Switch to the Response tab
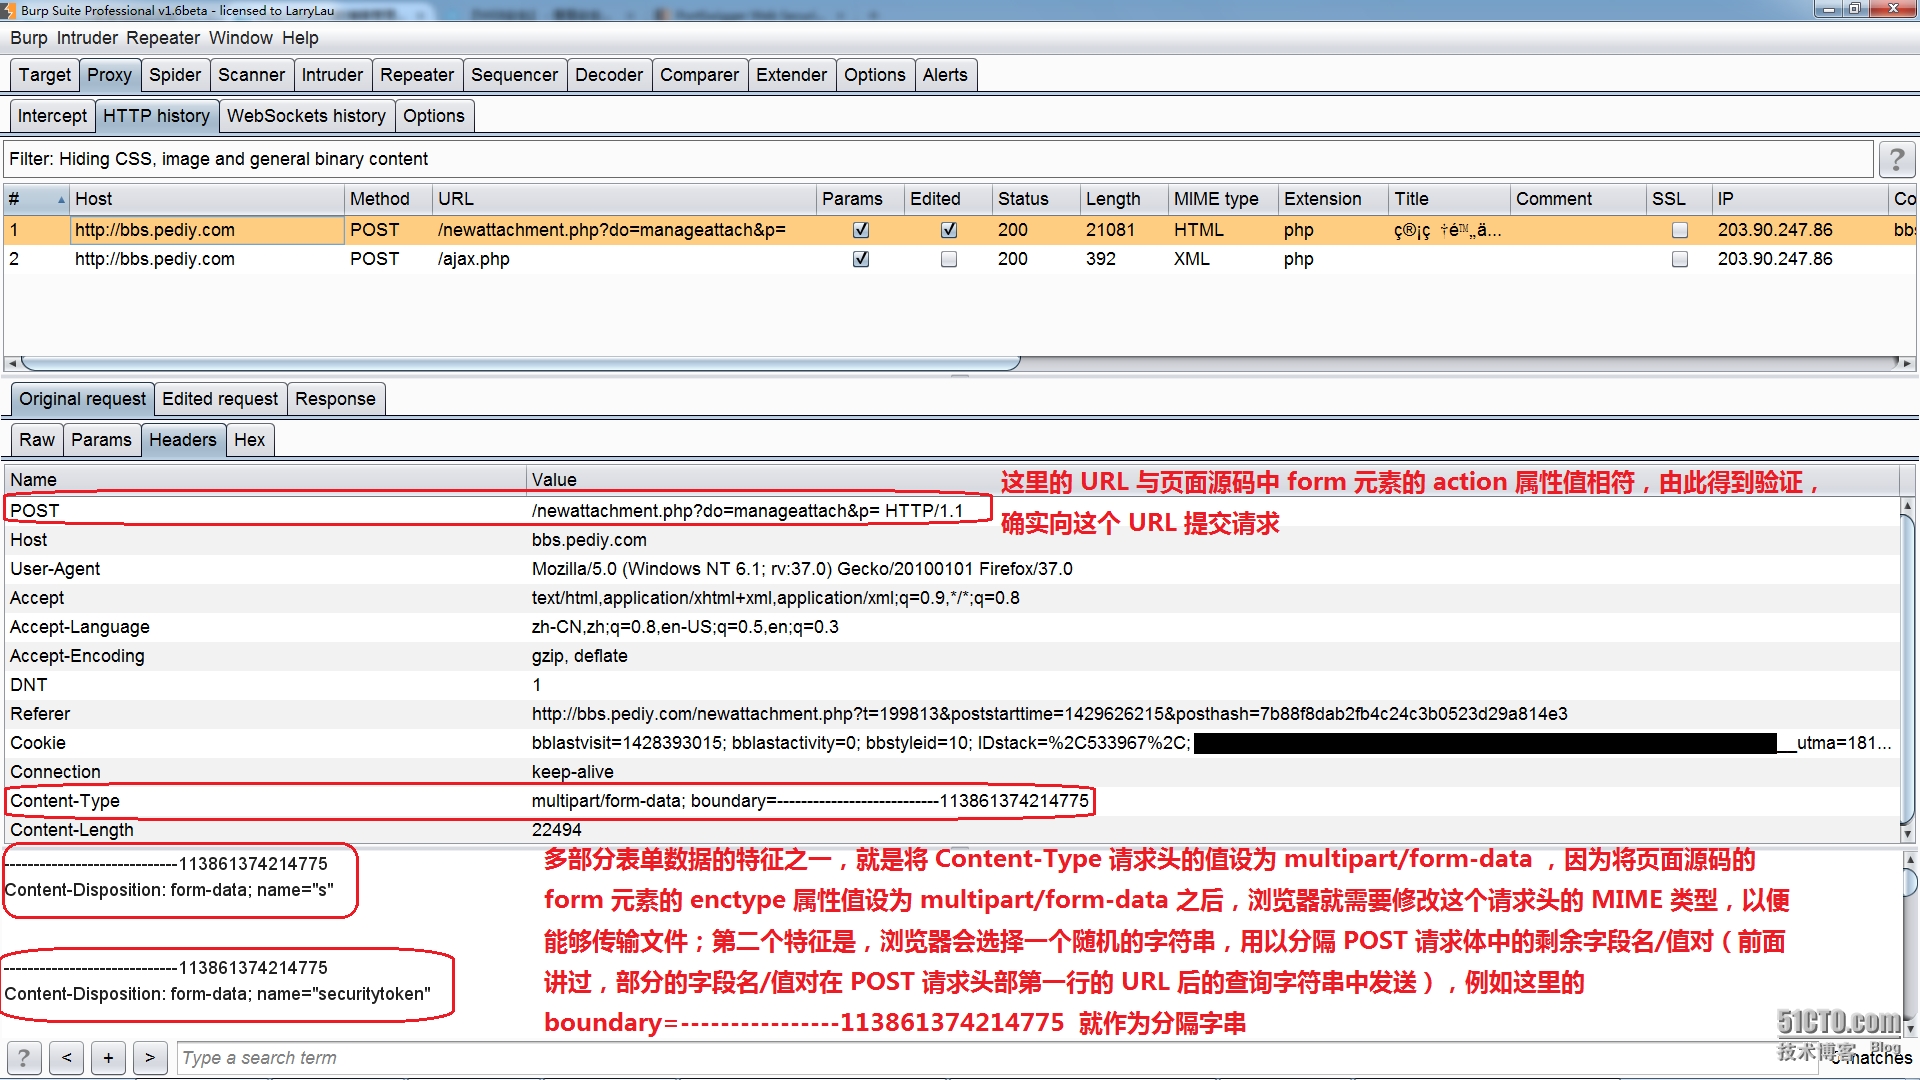 335,399
